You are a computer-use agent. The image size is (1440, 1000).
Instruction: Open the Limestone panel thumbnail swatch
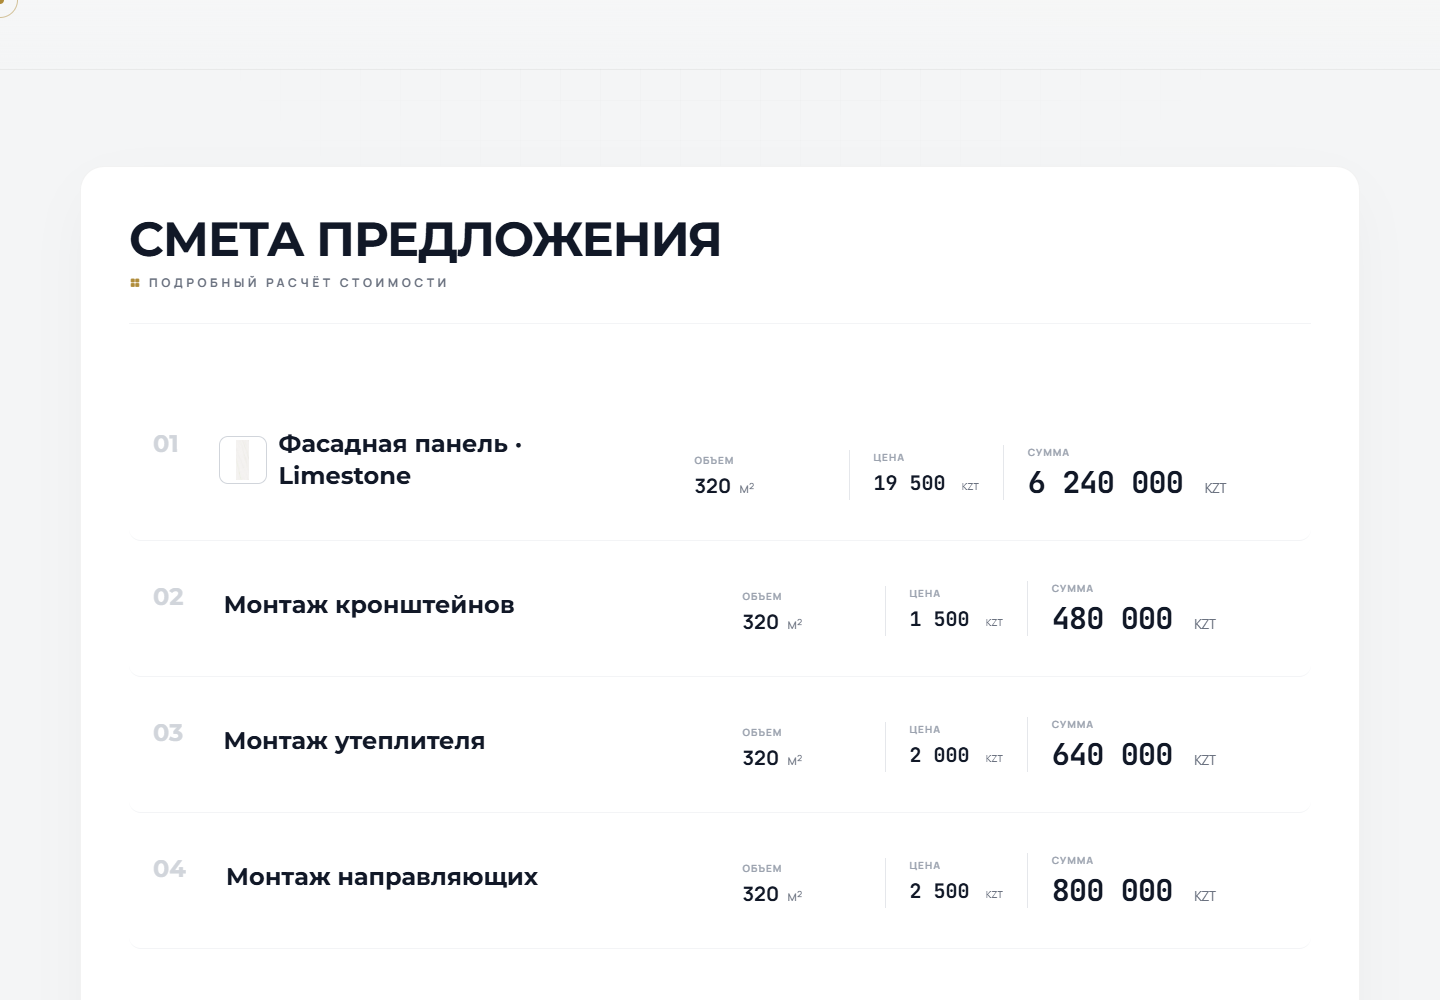click(243, 460)
